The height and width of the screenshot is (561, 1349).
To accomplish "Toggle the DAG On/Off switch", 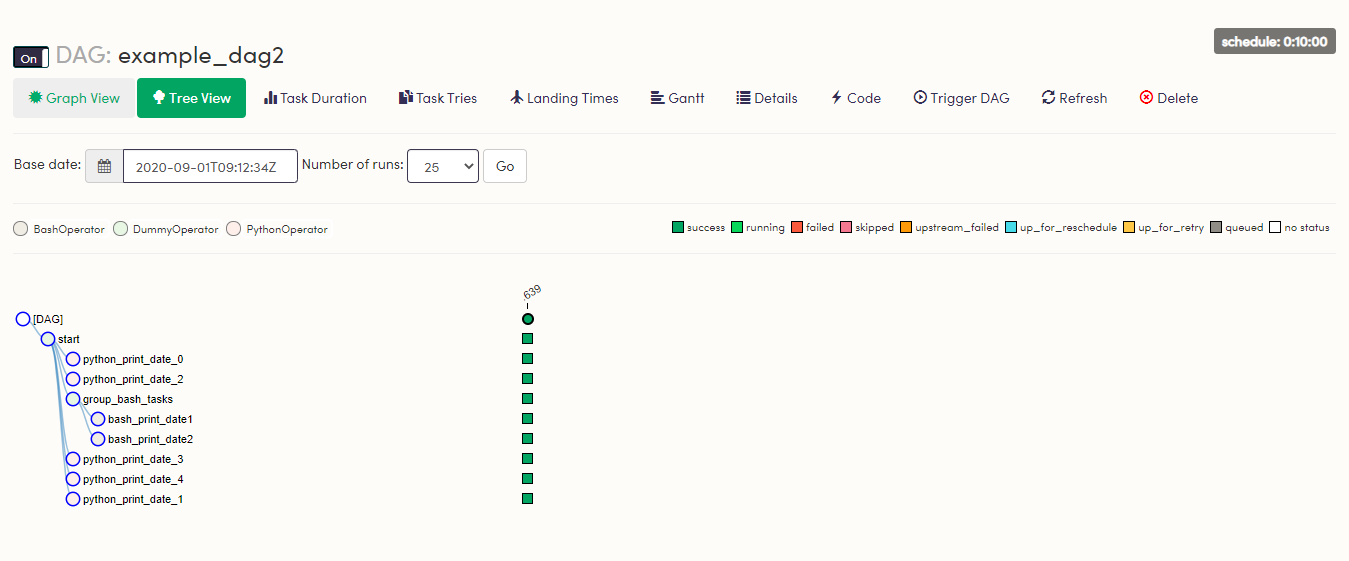I will pos(31,58).
